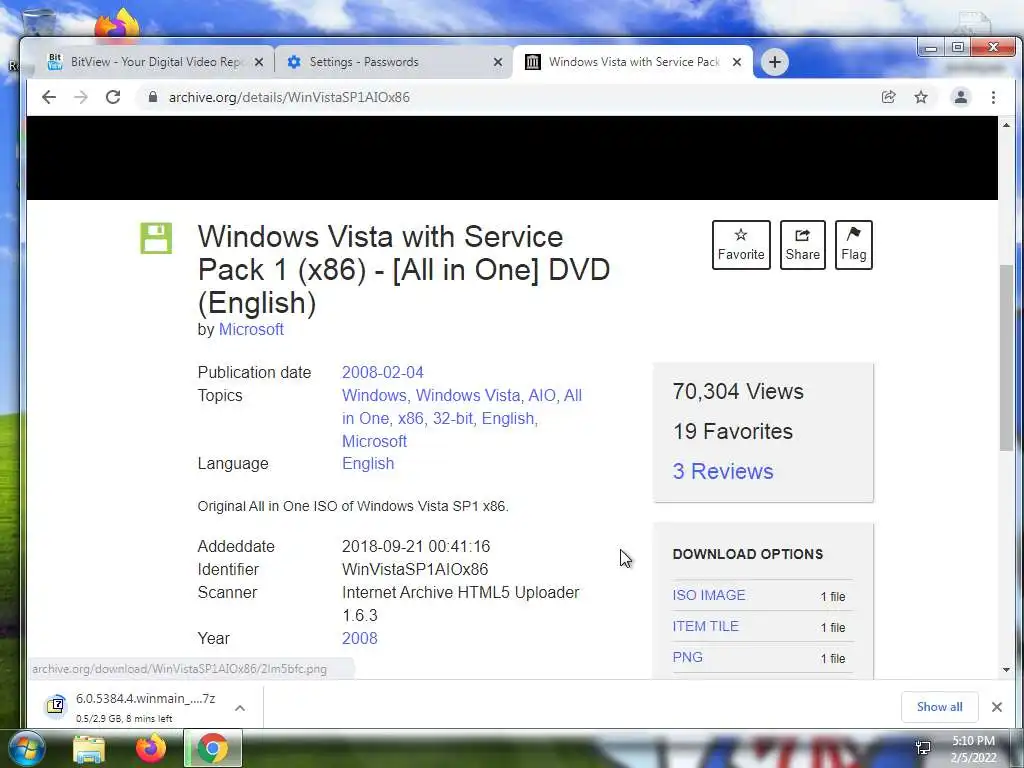The image size is (1024, 768).
Task: Share this page from the address bar
Action: (888, 97)
